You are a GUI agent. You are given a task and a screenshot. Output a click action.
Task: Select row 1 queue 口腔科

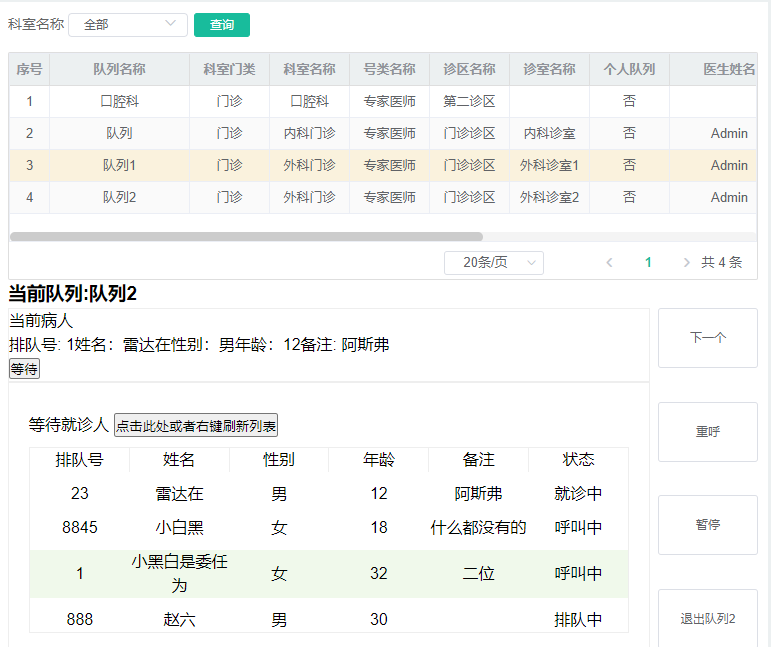pos(383,101)
